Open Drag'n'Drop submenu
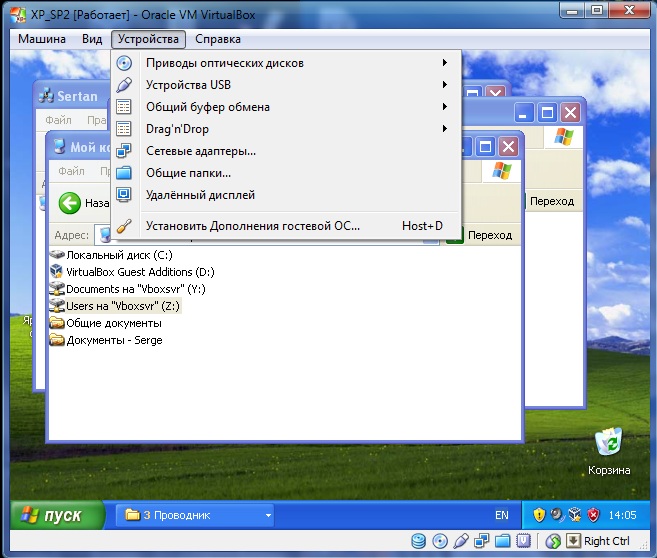Viewport: 657px width, 558px height. 286,129
